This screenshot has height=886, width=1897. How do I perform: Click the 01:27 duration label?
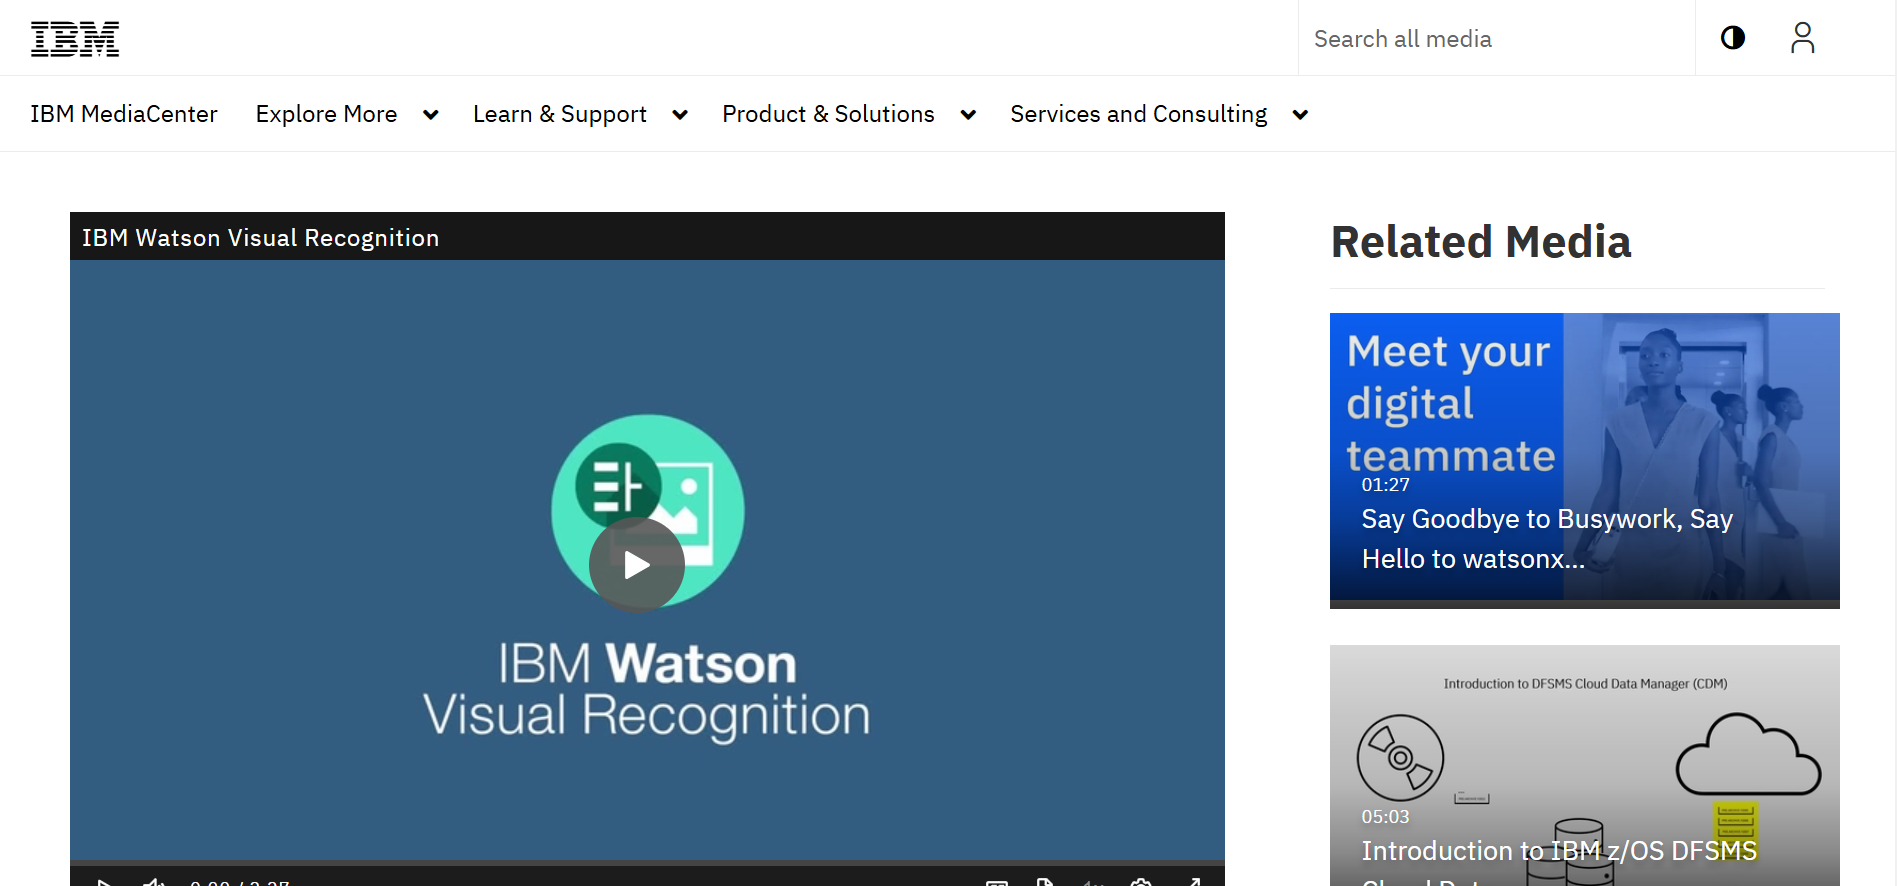1385,485
